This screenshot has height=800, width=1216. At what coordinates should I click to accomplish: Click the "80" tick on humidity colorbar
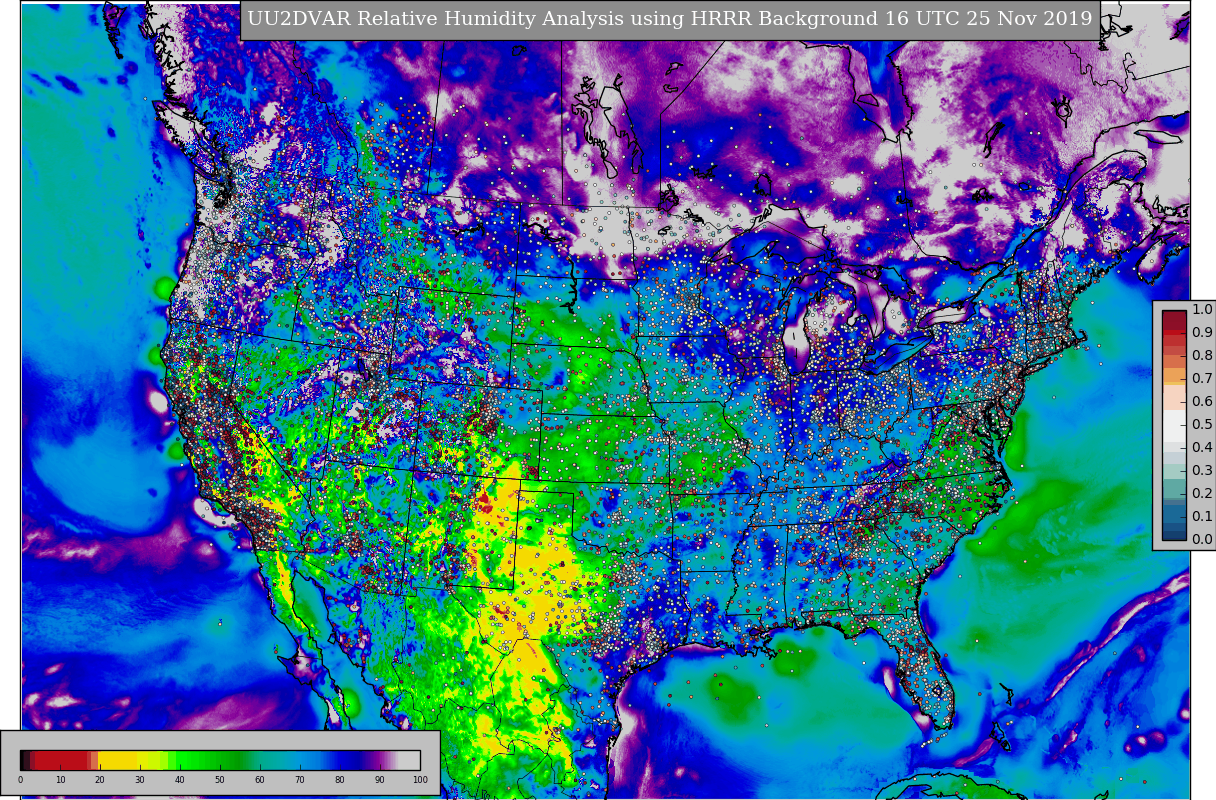click(340, 780)
